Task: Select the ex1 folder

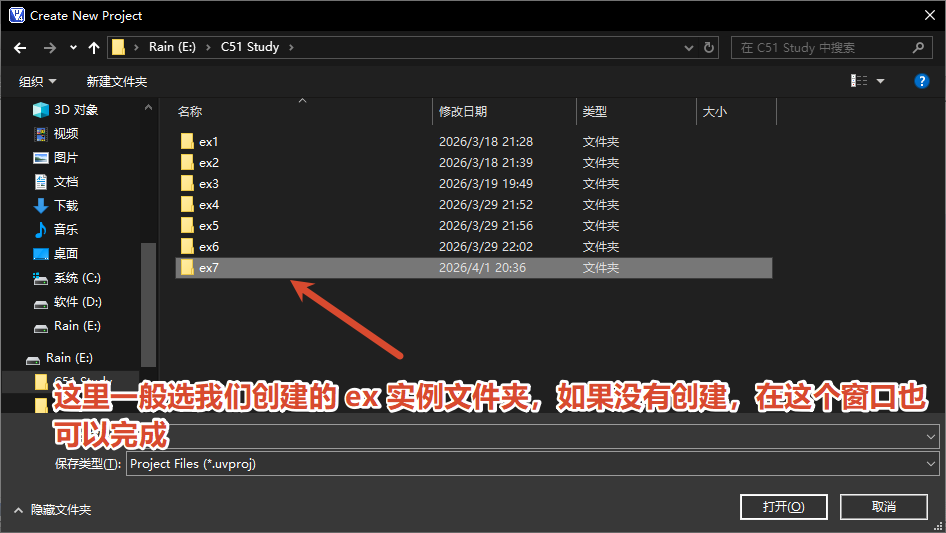Action: (208, 142)
